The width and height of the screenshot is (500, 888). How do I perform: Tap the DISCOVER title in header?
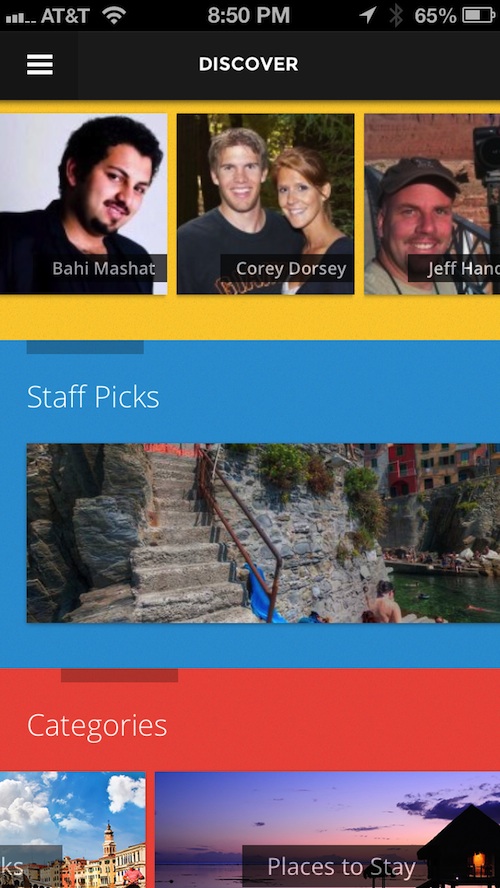(248, 64)
